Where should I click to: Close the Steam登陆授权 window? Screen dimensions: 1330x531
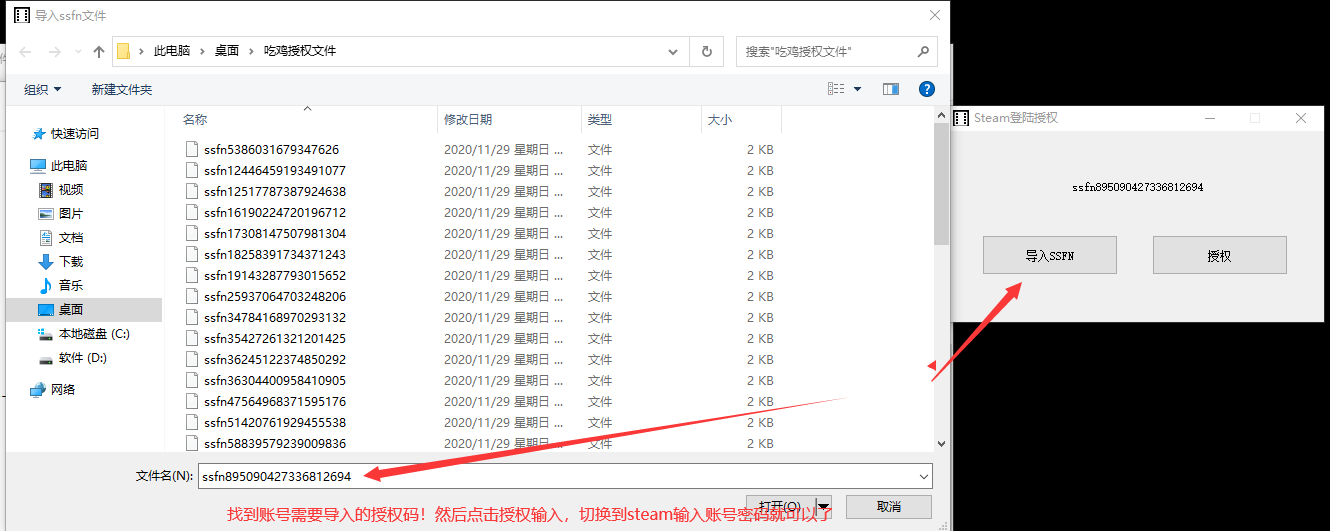point(1301,118)
